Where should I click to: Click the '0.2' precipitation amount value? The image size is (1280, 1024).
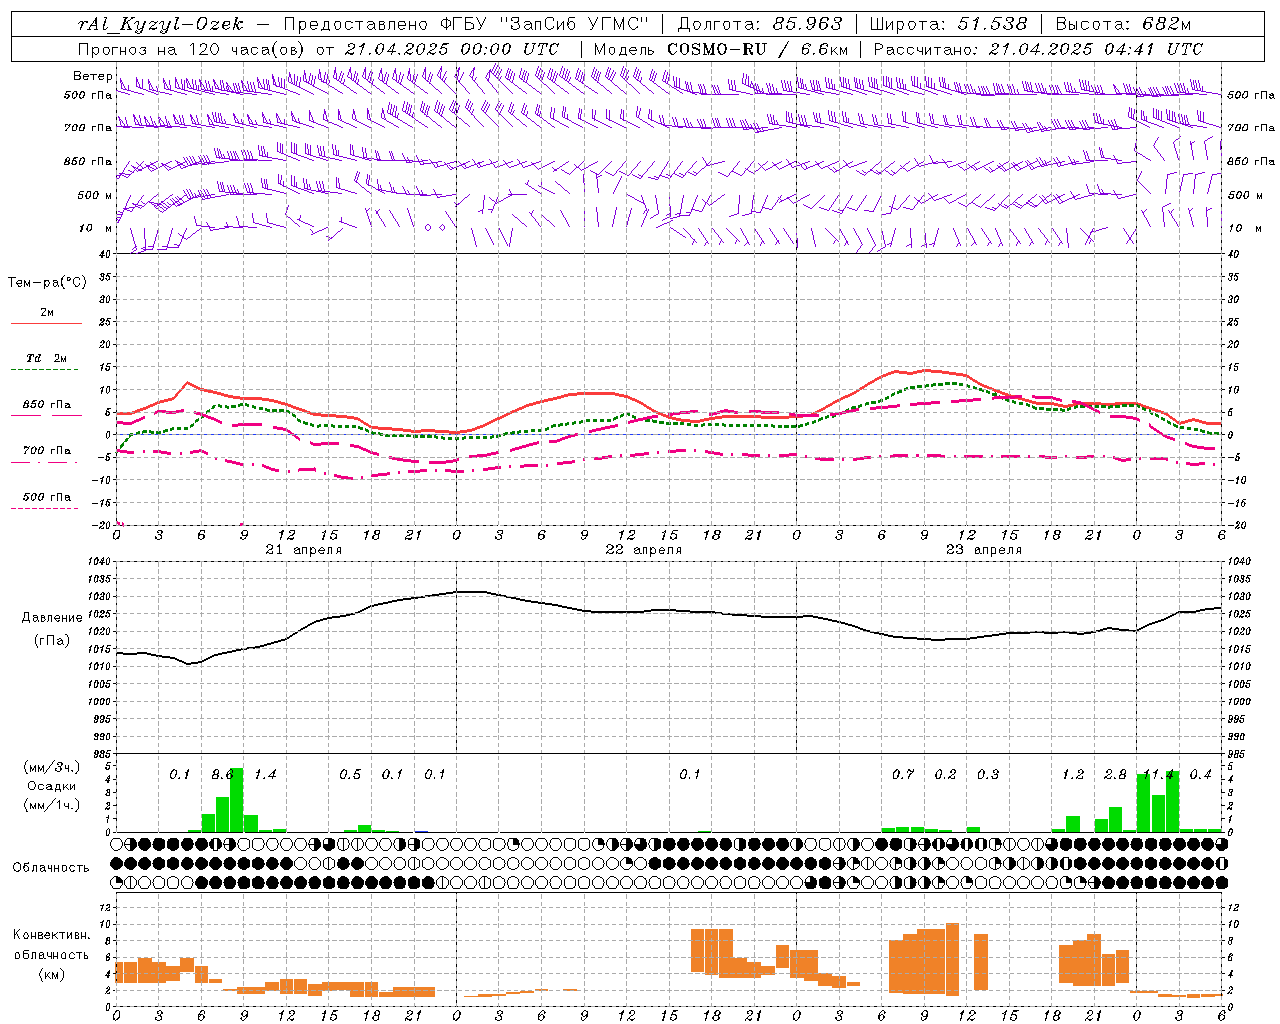click(945, 774)
